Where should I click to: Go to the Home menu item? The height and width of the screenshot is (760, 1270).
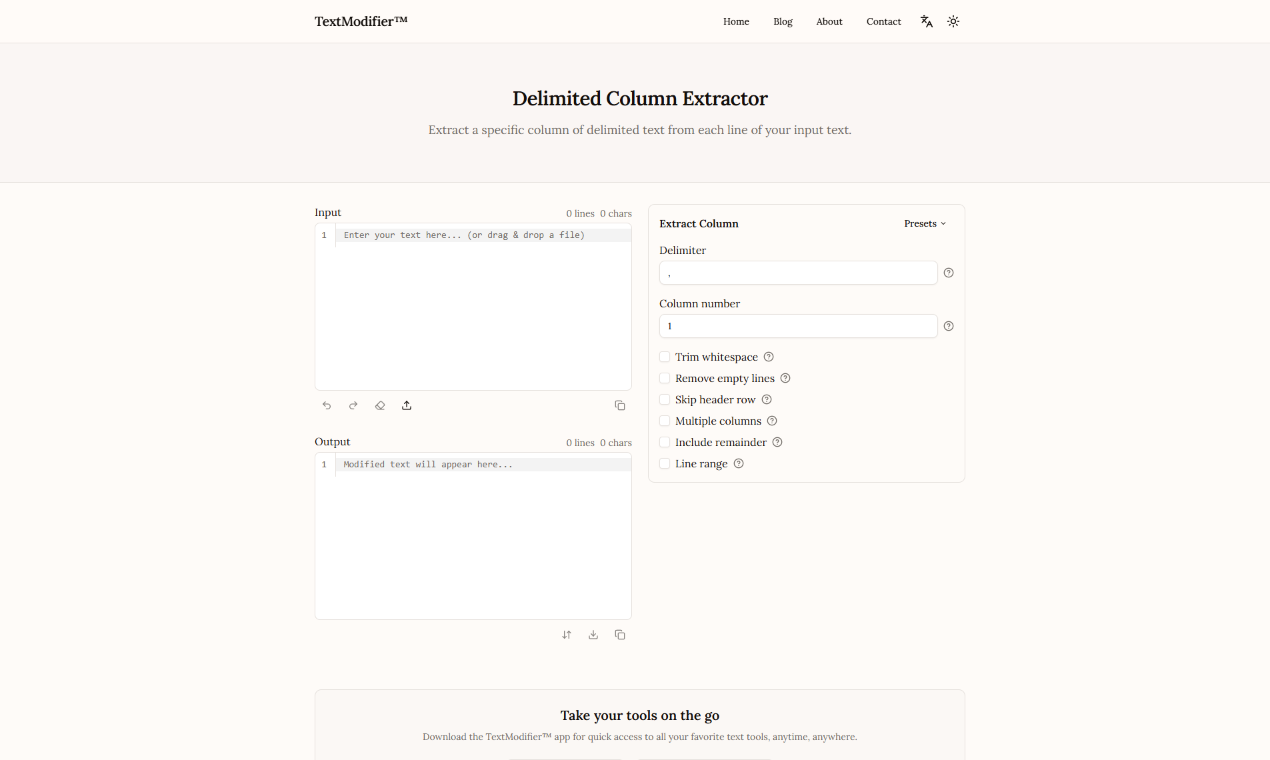pos(736,21)
